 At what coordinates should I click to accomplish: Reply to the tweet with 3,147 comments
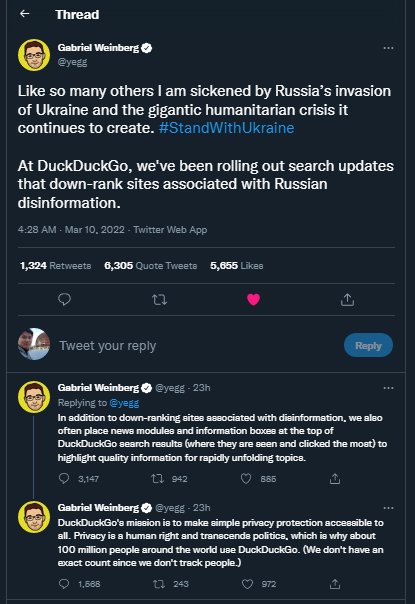[64, 479]
